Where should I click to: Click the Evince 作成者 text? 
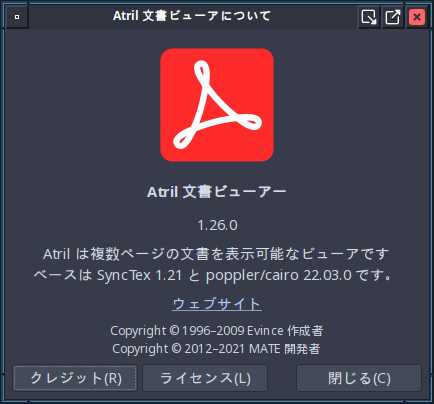[x=285, y=331]
